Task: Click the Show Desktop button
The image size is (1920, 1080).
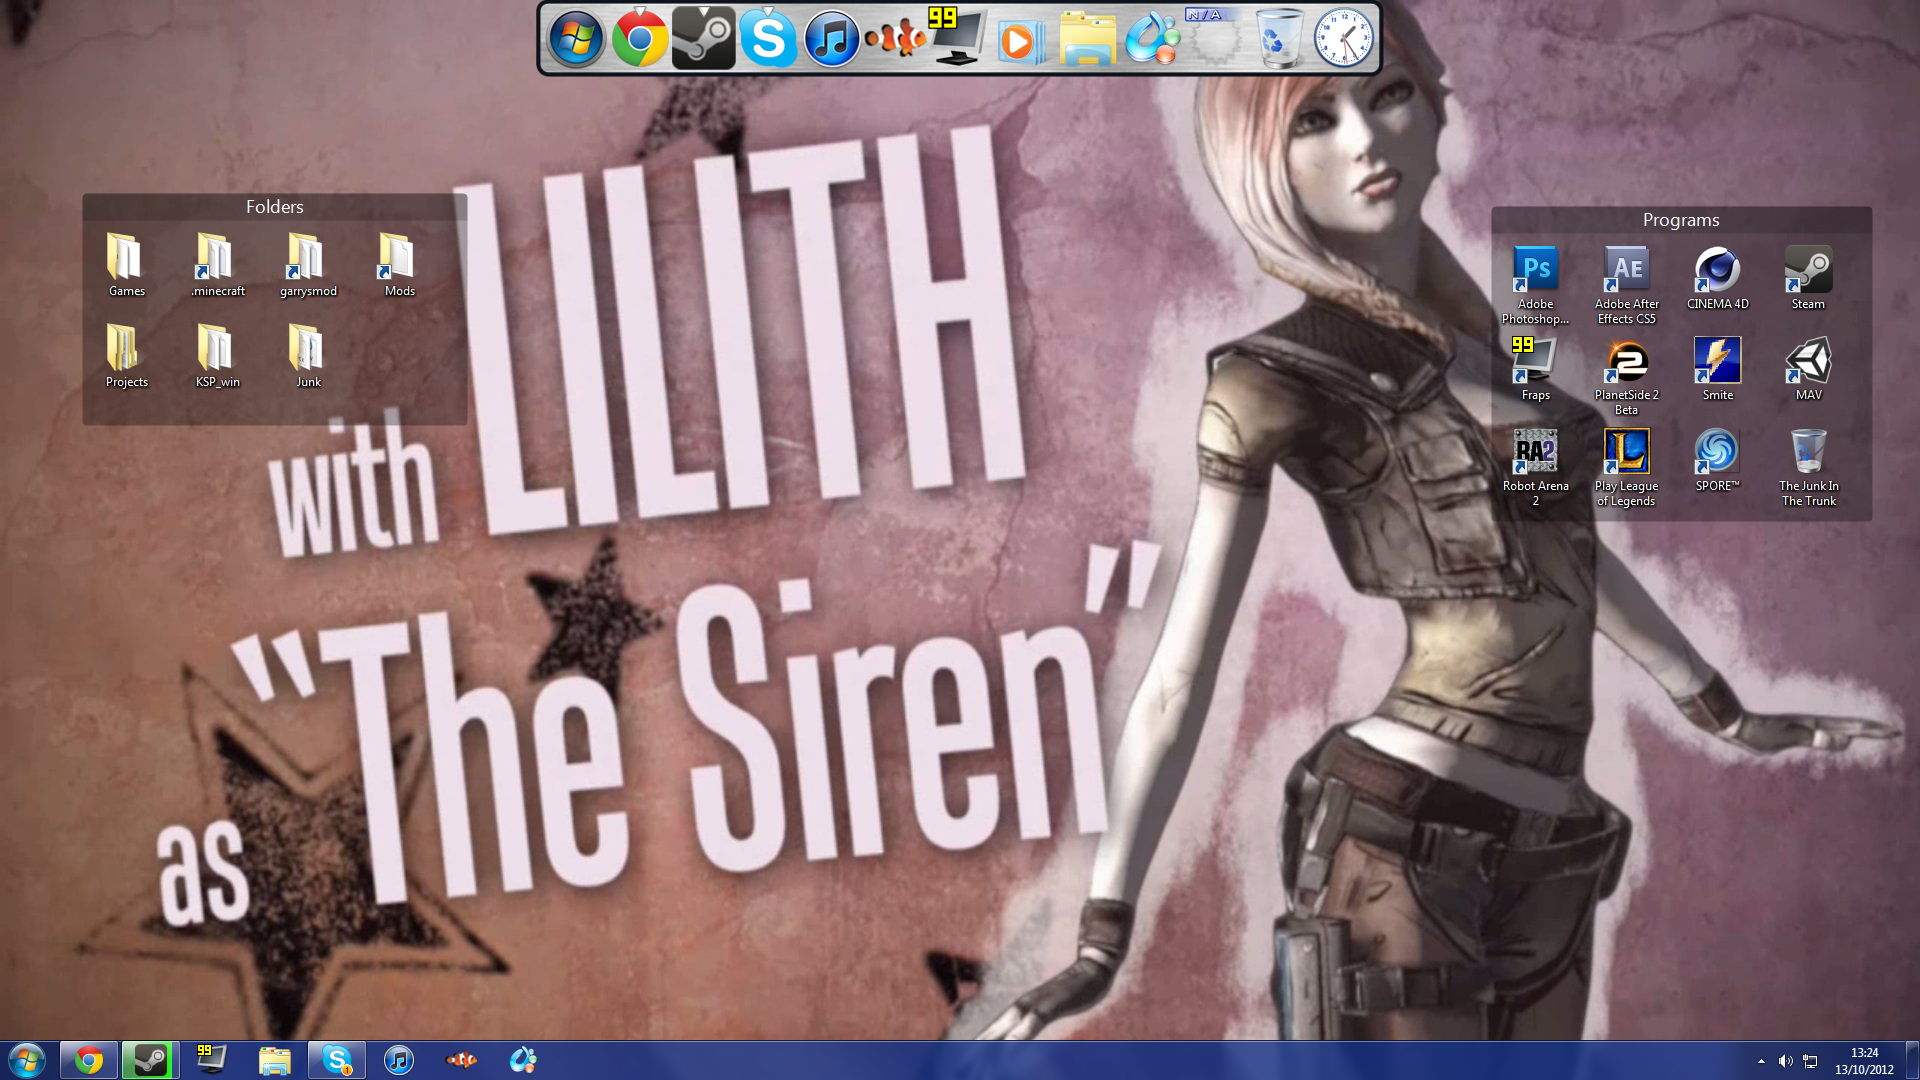Action: click(x=1912, y=1060)
